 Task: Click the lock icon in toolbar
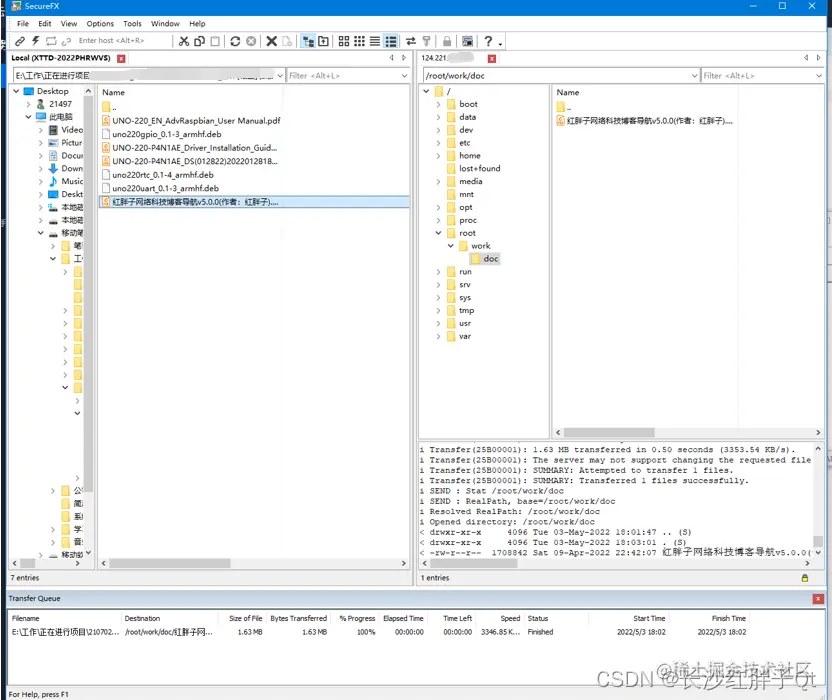pyautogui.click(x=447, y=41)
